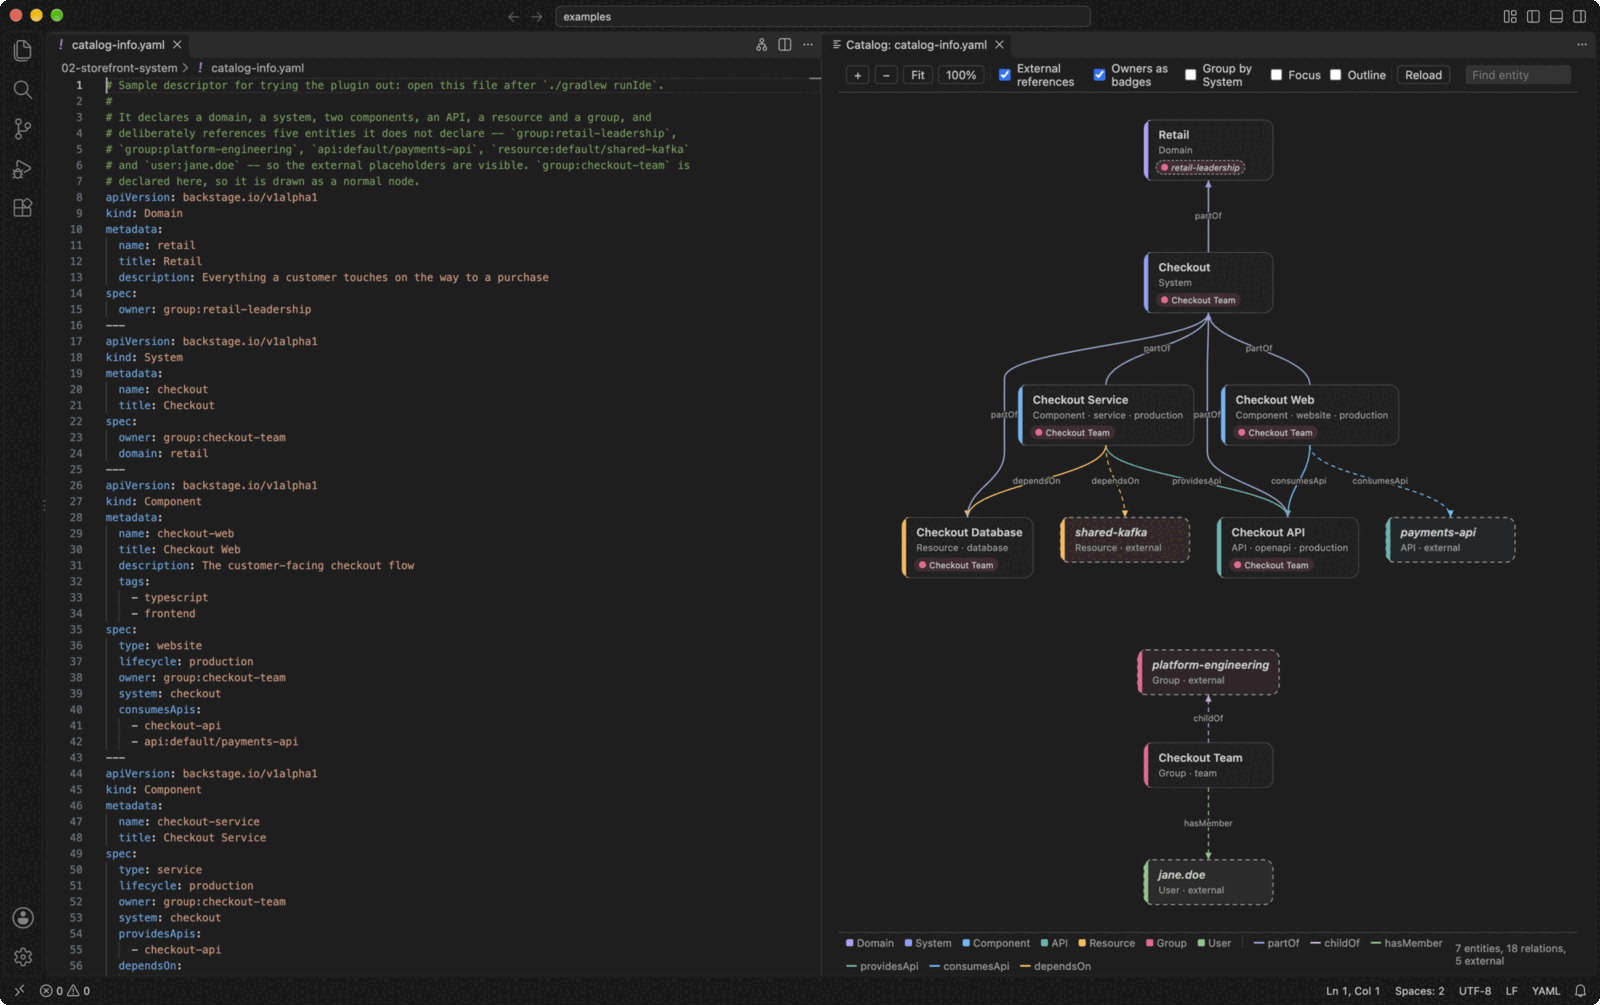Click the remote window indicator in status bar
This screenshot has height=1005, width=1600.
pyautogui.click(x=18, y=991)
